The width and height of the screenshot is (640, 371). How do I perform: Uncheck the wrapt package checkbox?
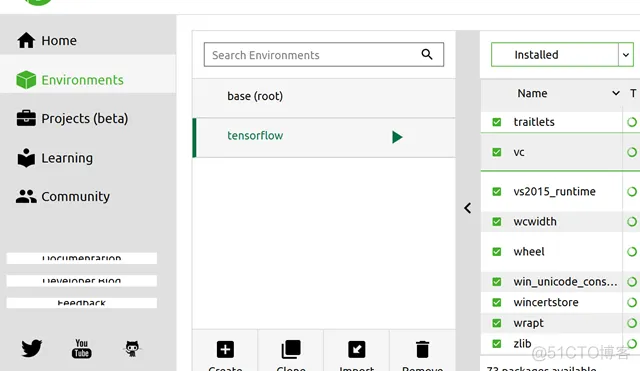[x=497, y=323]
